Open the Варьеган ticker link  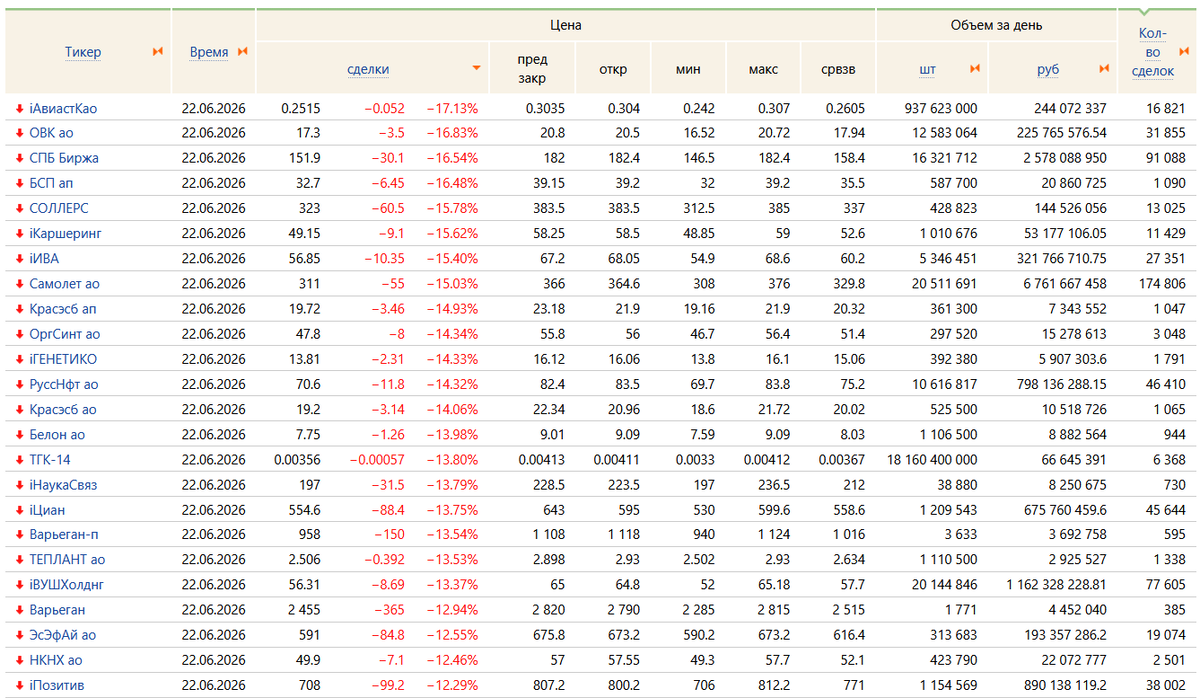pos(57,610)
